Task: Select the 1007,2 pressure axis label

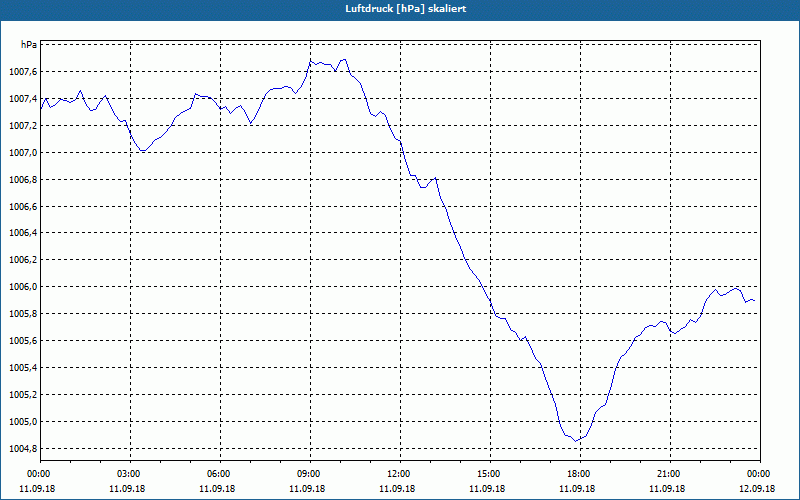Action: [x=23, y=126]
